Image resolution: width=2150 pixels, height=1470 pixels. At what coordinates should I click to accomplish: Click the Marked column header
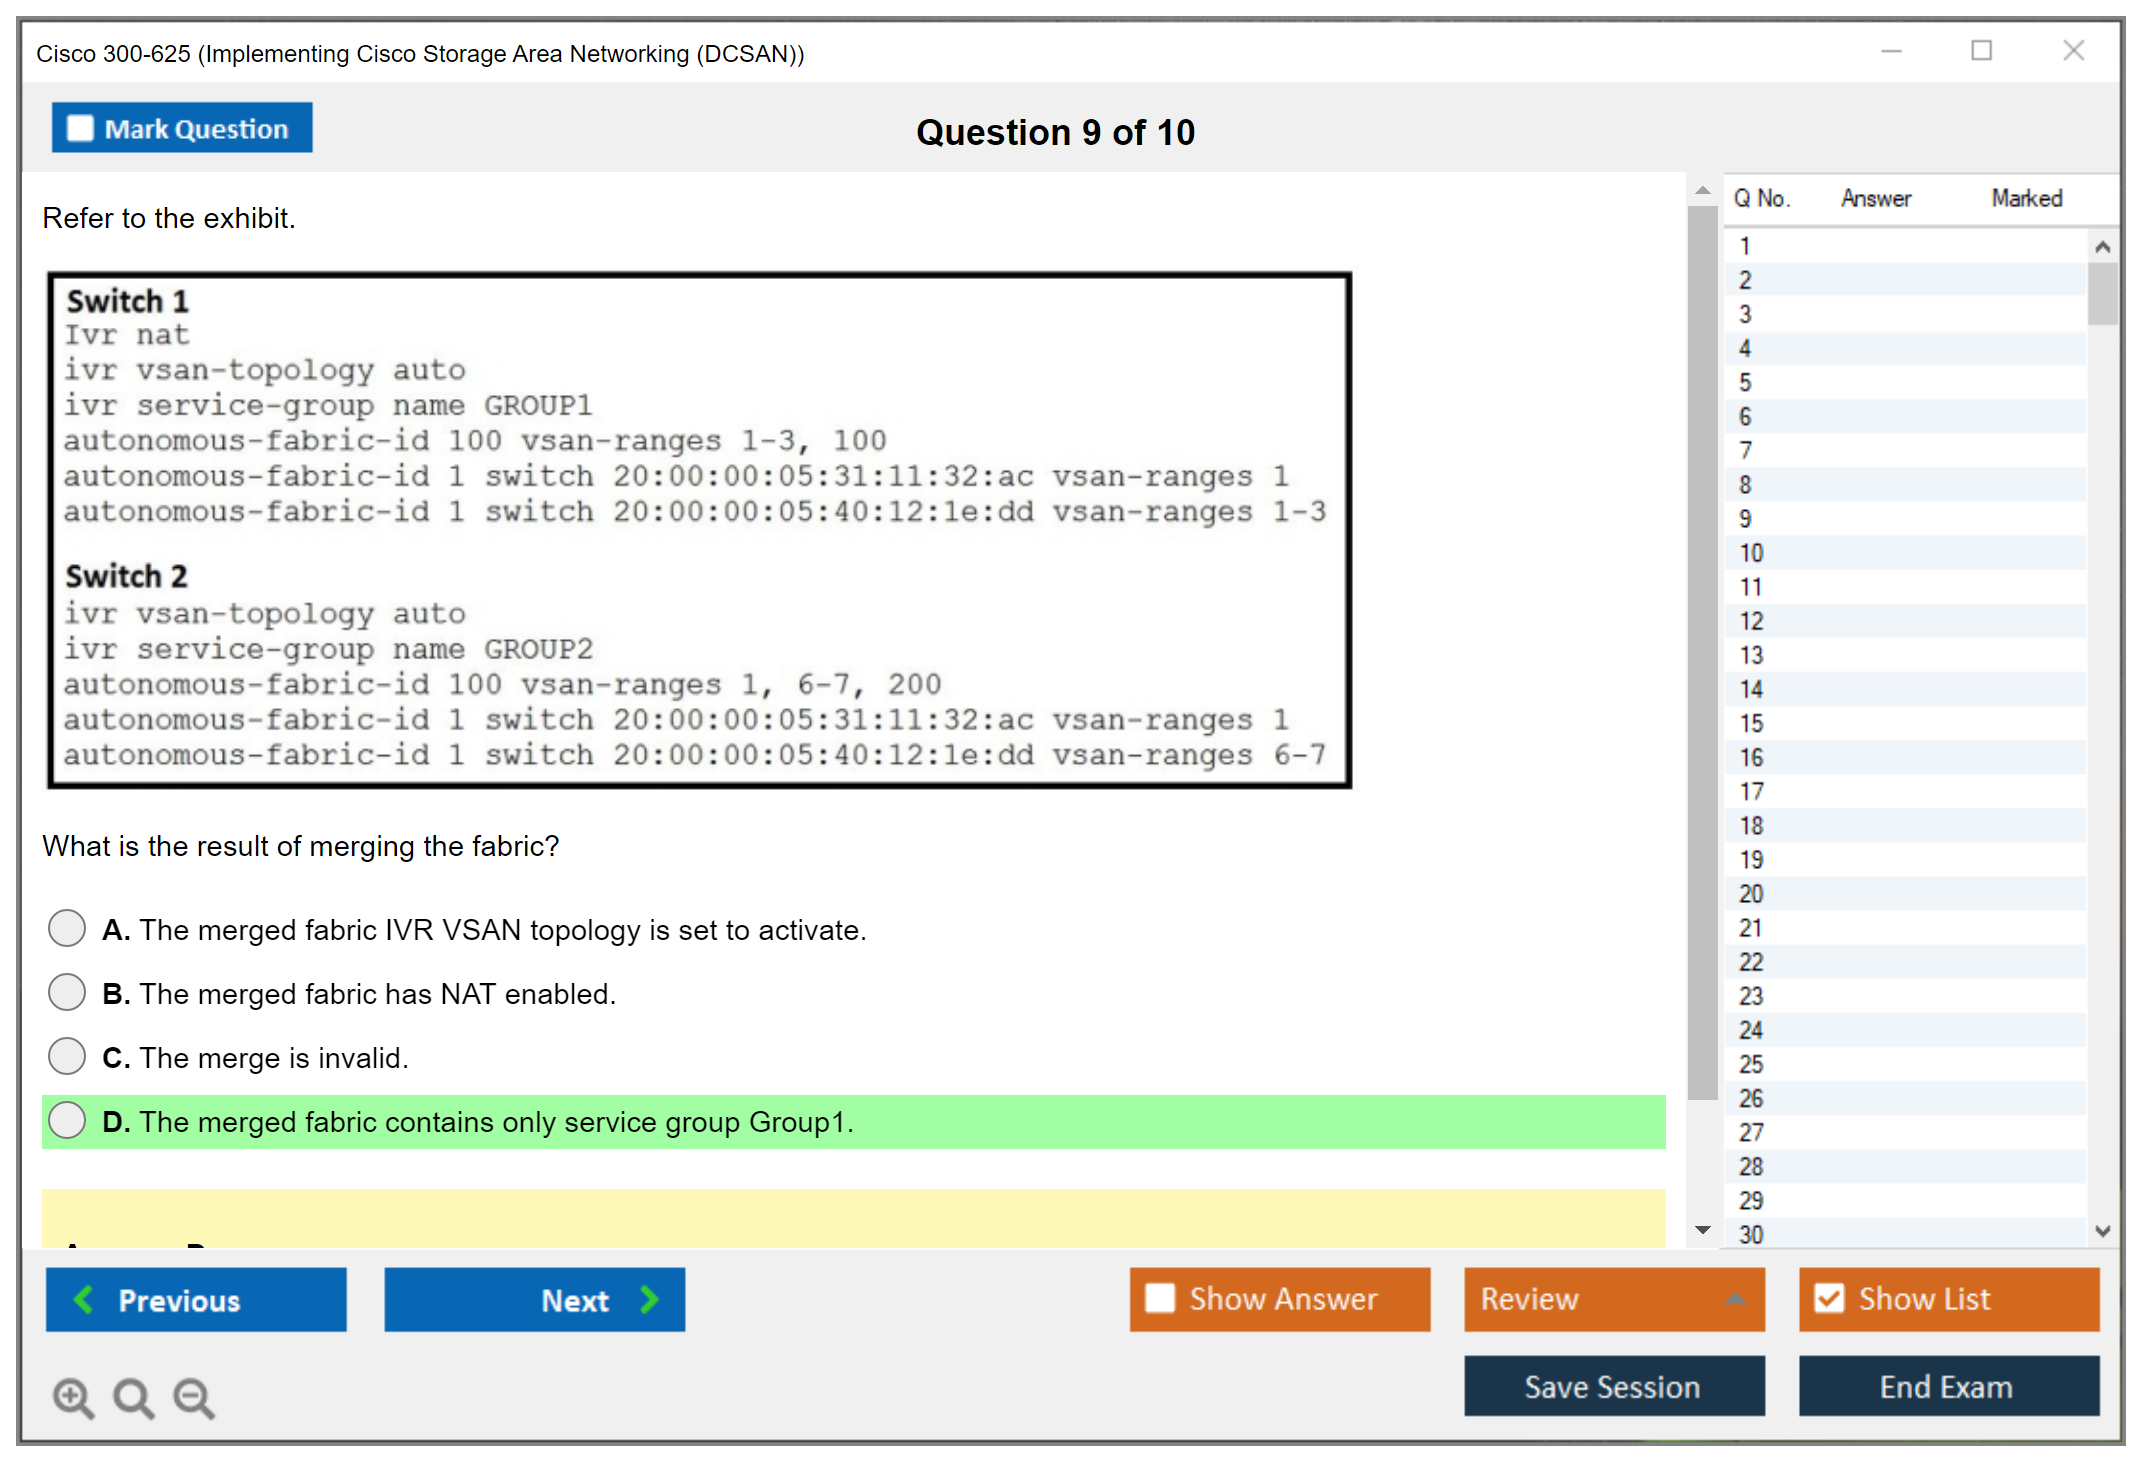pos(2026,198)
